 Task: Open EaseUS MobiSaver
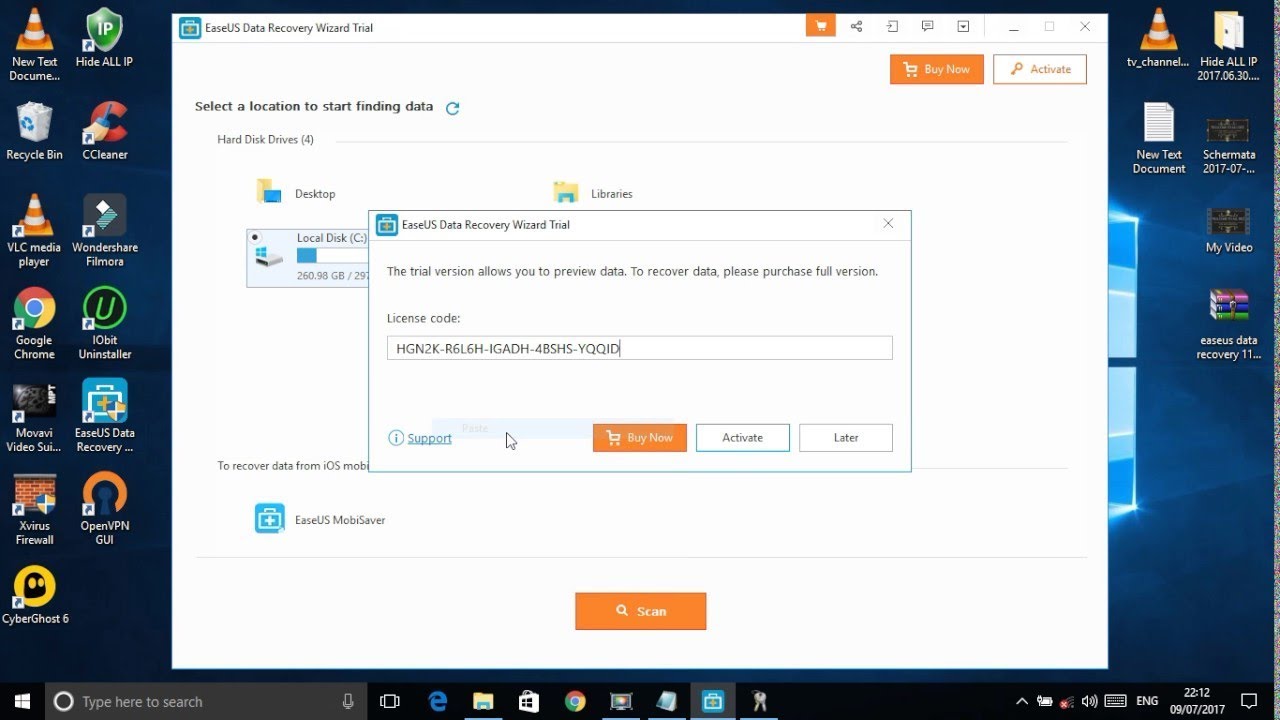tap(320, 519)
